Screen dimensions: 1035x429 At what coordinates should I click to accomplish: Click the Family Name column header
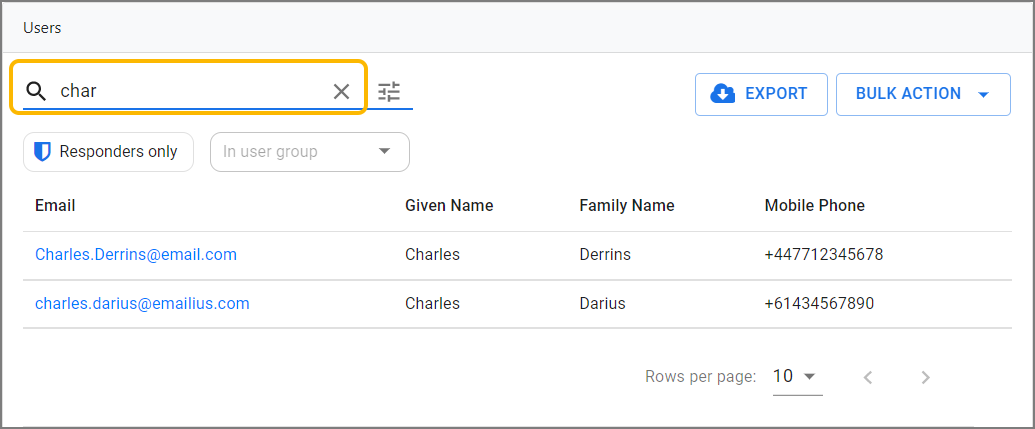pos(627,205)
